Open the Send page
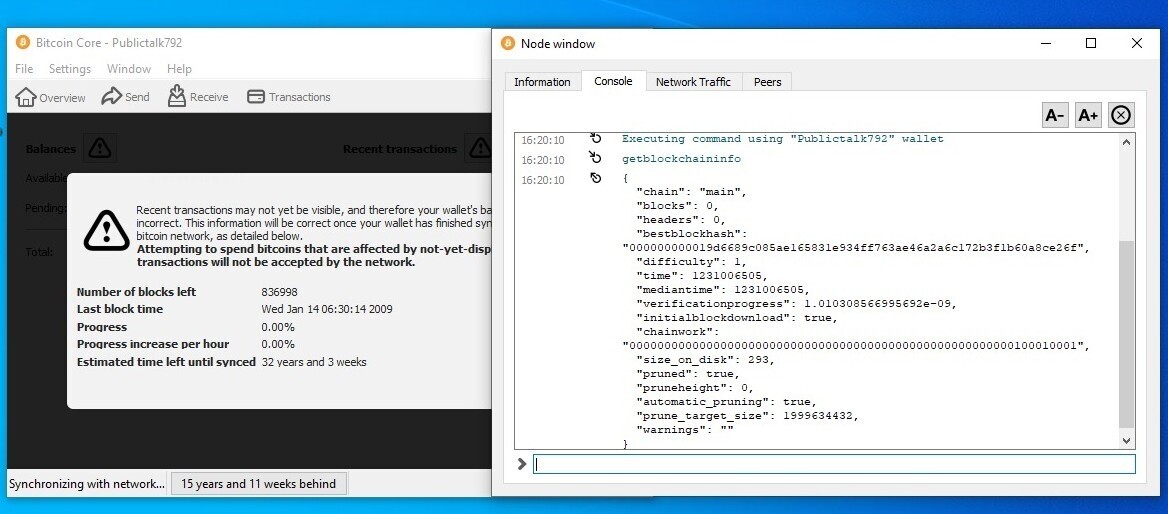 tap(125, 97)
